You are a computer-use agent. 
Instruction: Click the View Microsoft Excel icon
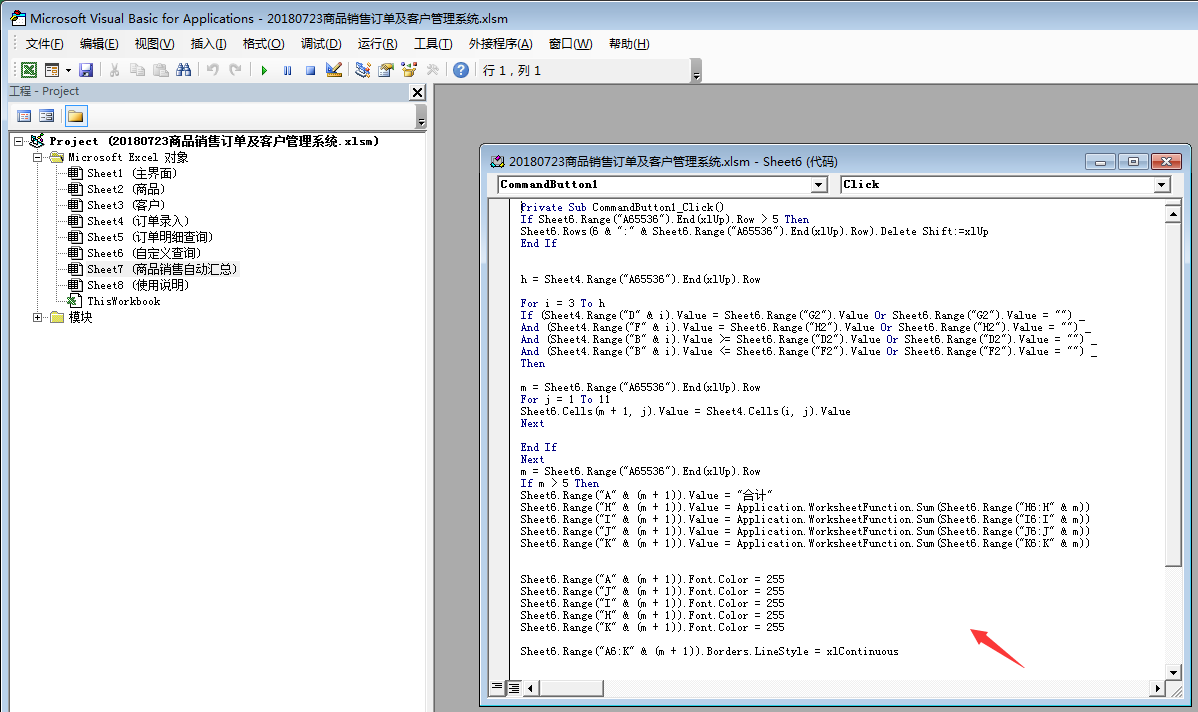point(29,70)
